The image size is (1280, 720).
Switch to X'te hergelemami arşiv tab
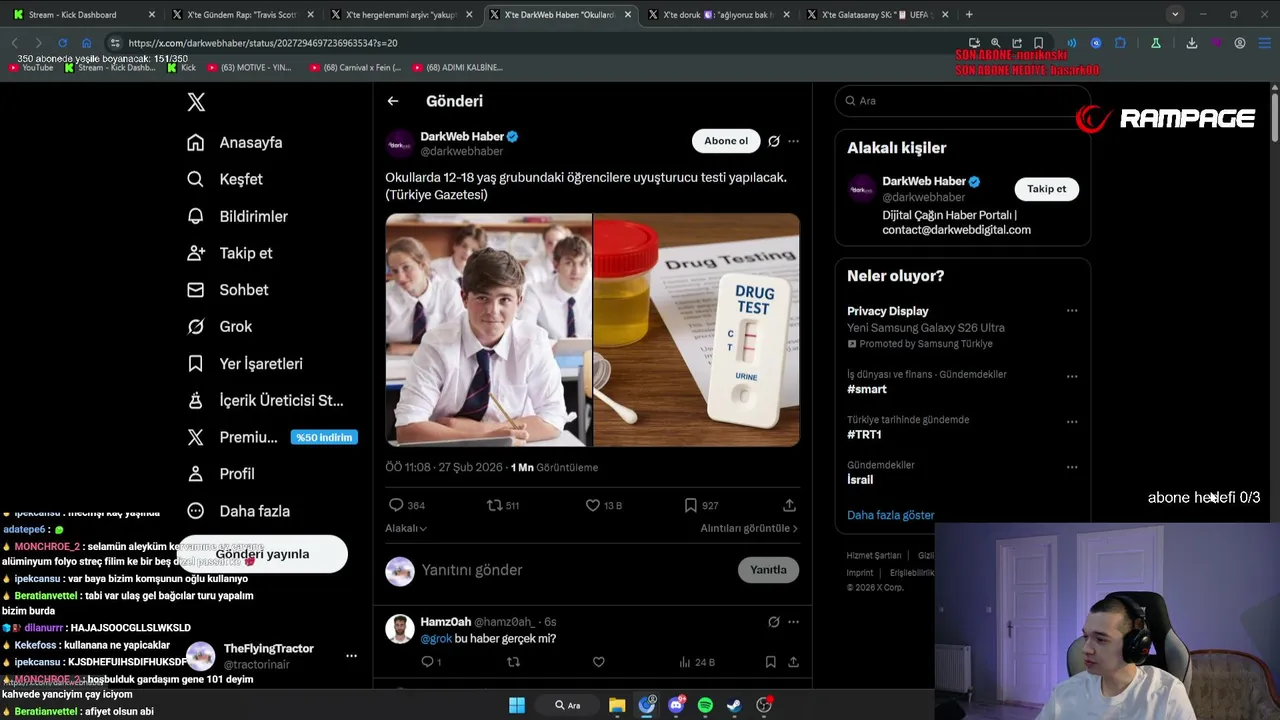[x=403, y=15]
